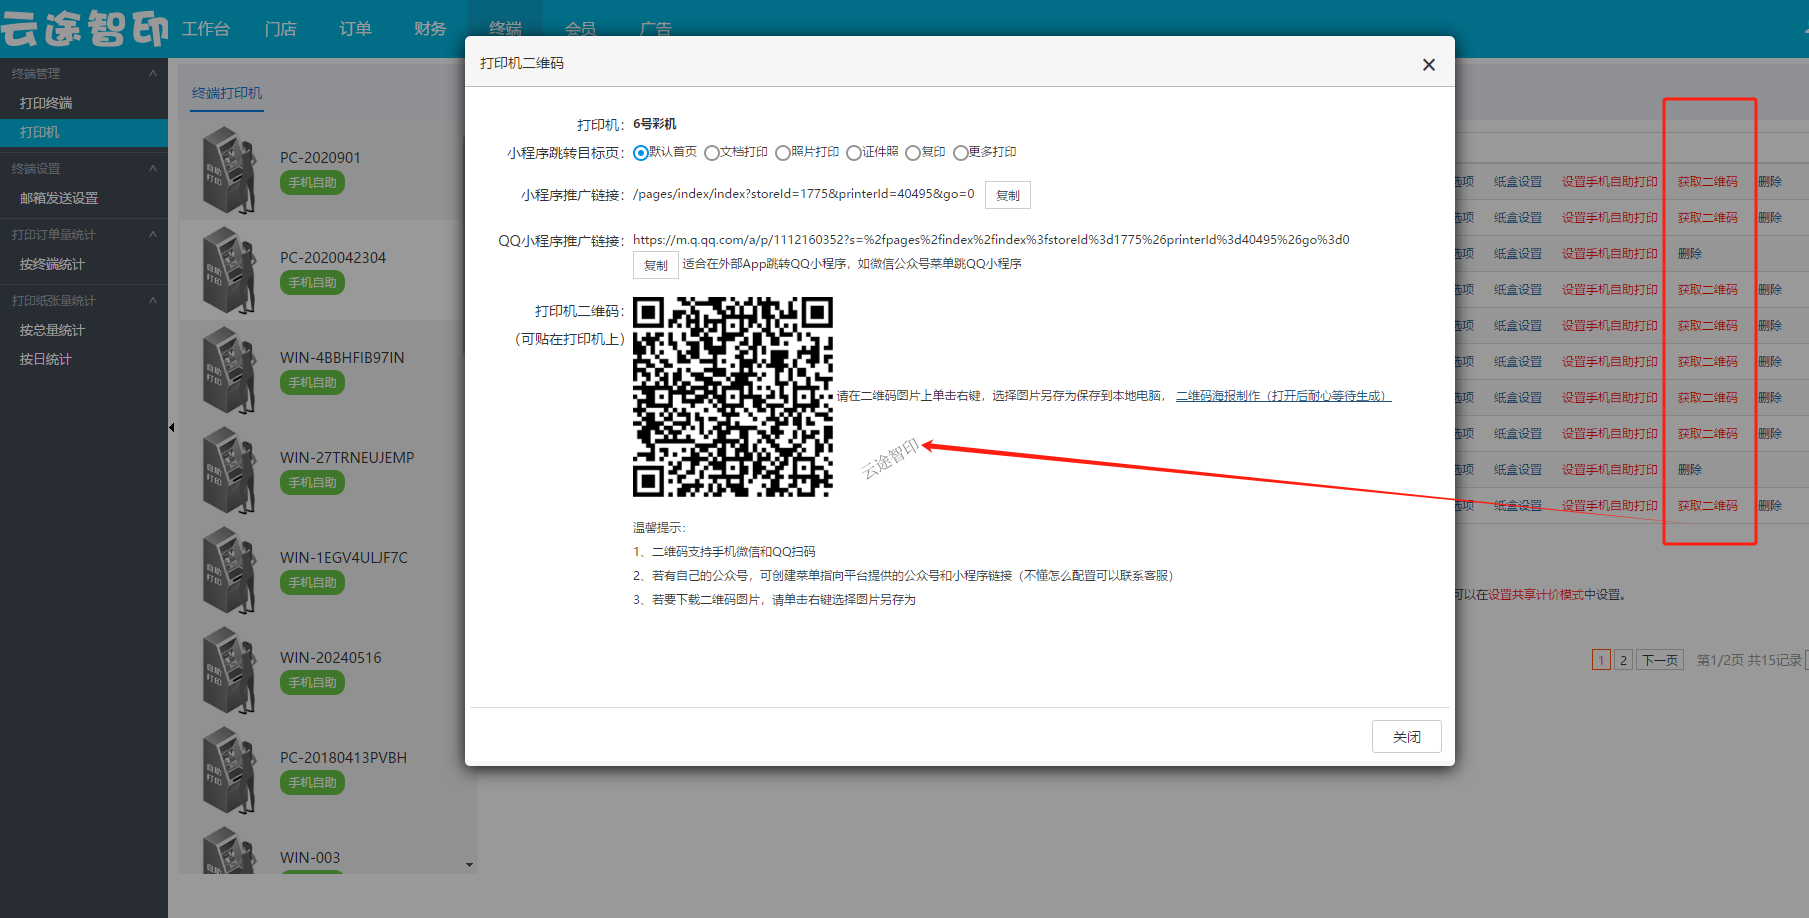Select the WIN-4BBHFIB97IN terminal name

point(342,358)
